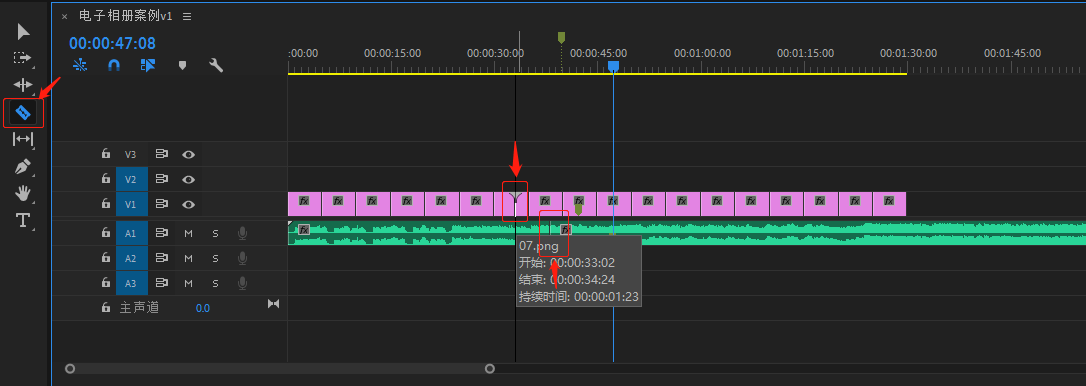This screenshot has height=386, width=1086.
Task: Toggle A2 track targeting
Action: click(131, 258)
